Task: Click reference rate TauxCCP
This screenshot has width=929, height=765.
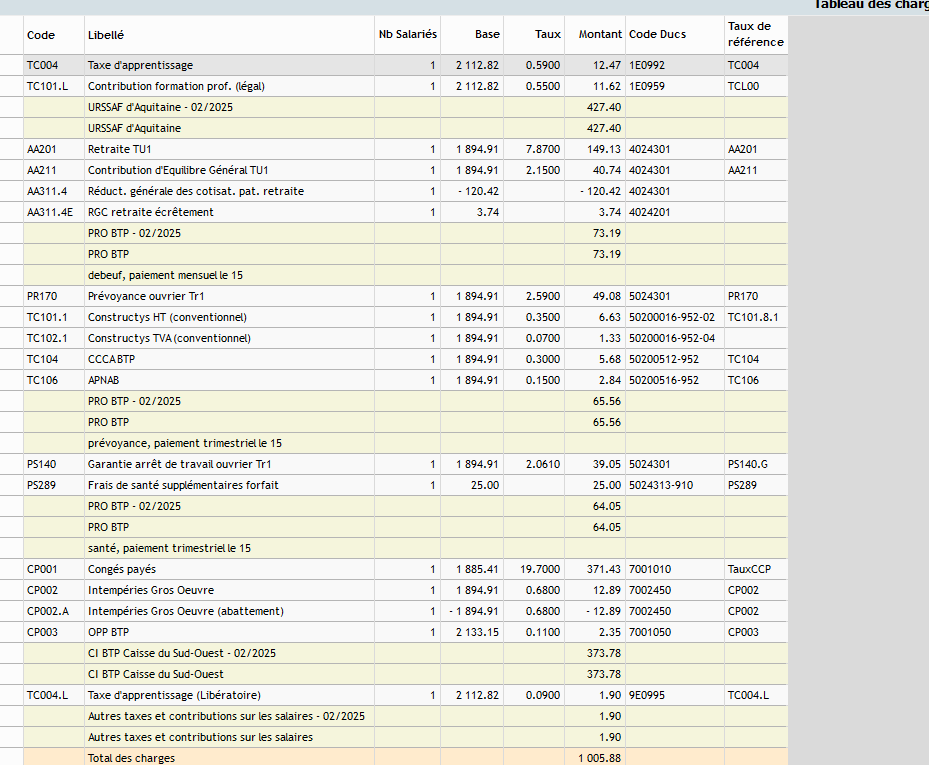Action: pos(749,569)
